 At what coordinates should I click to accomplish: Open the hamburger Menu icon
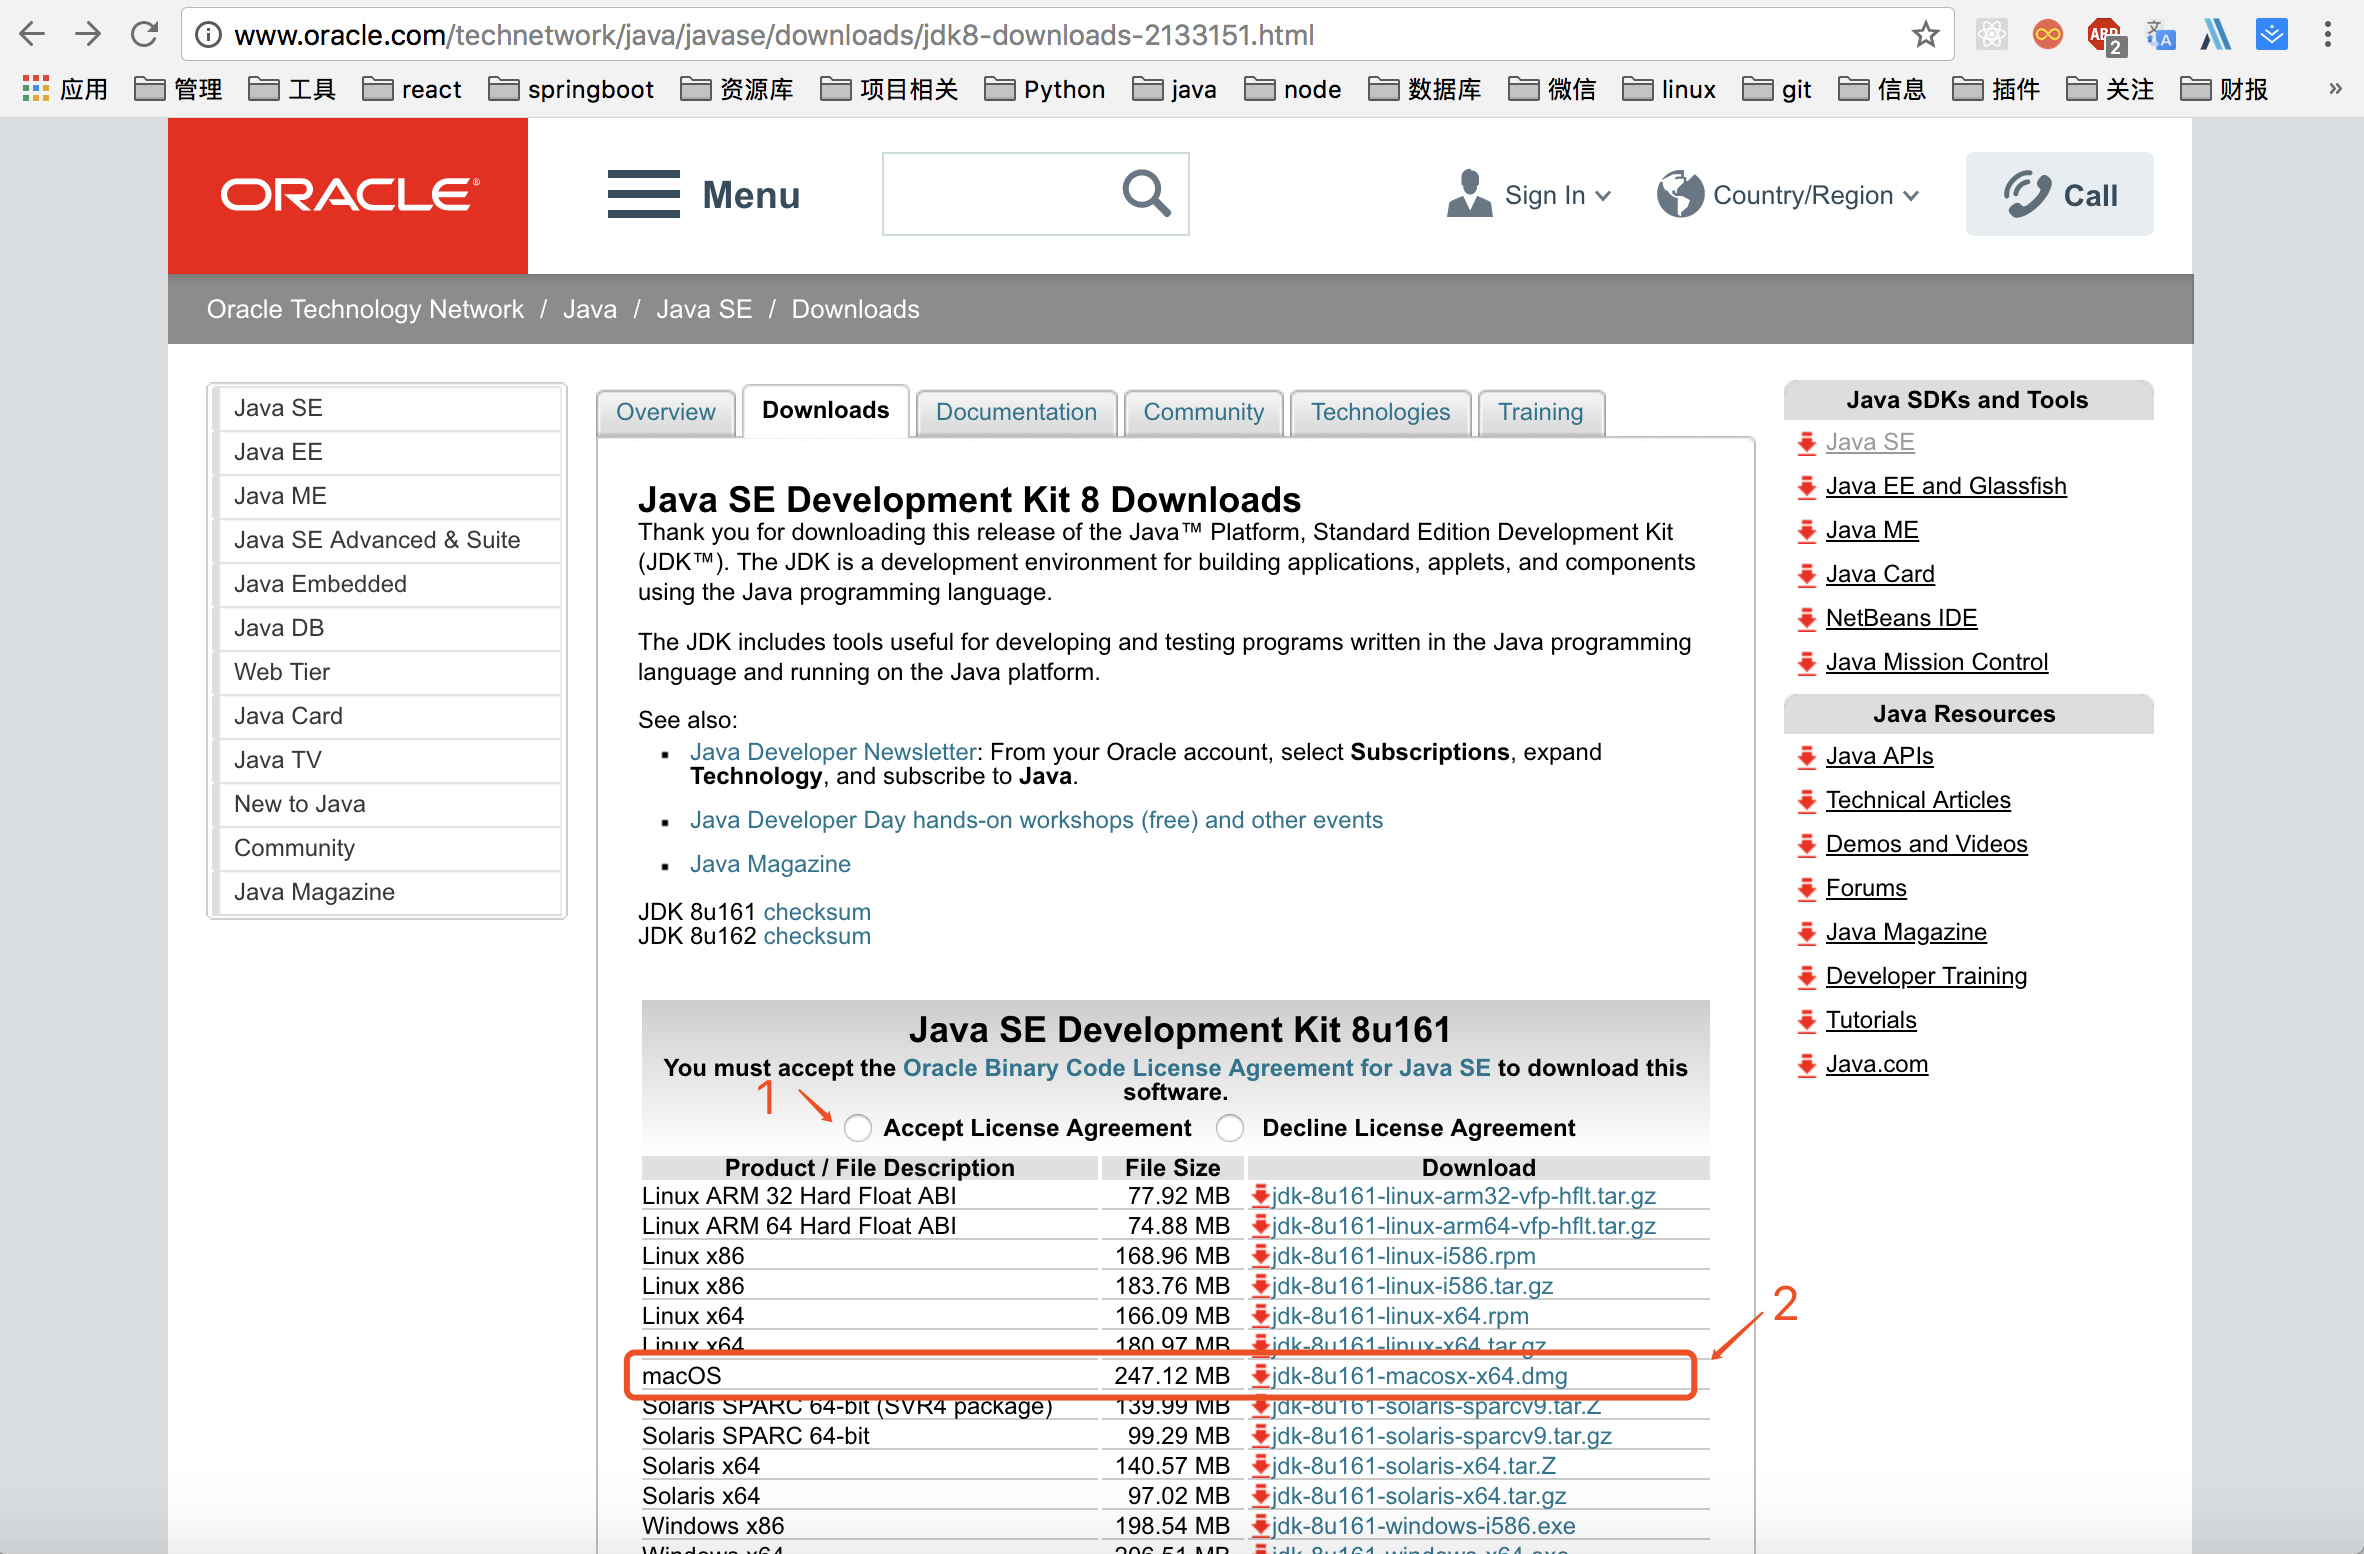tap(643, 194)
